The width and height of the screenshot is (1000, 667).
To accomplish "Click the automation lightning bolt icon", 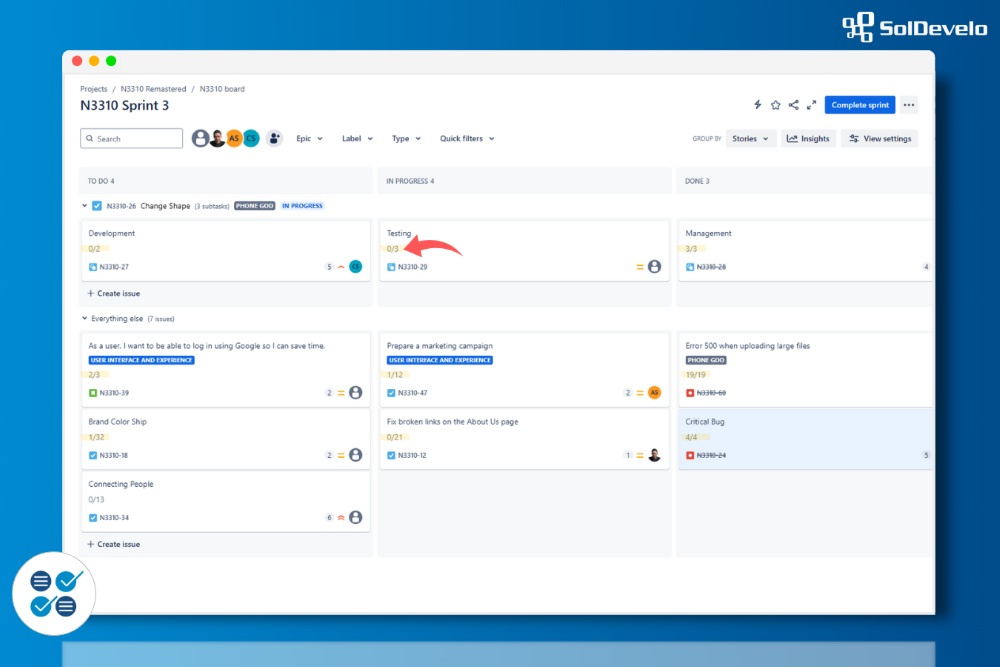I will pyautogui.click(x=757, y=105).
